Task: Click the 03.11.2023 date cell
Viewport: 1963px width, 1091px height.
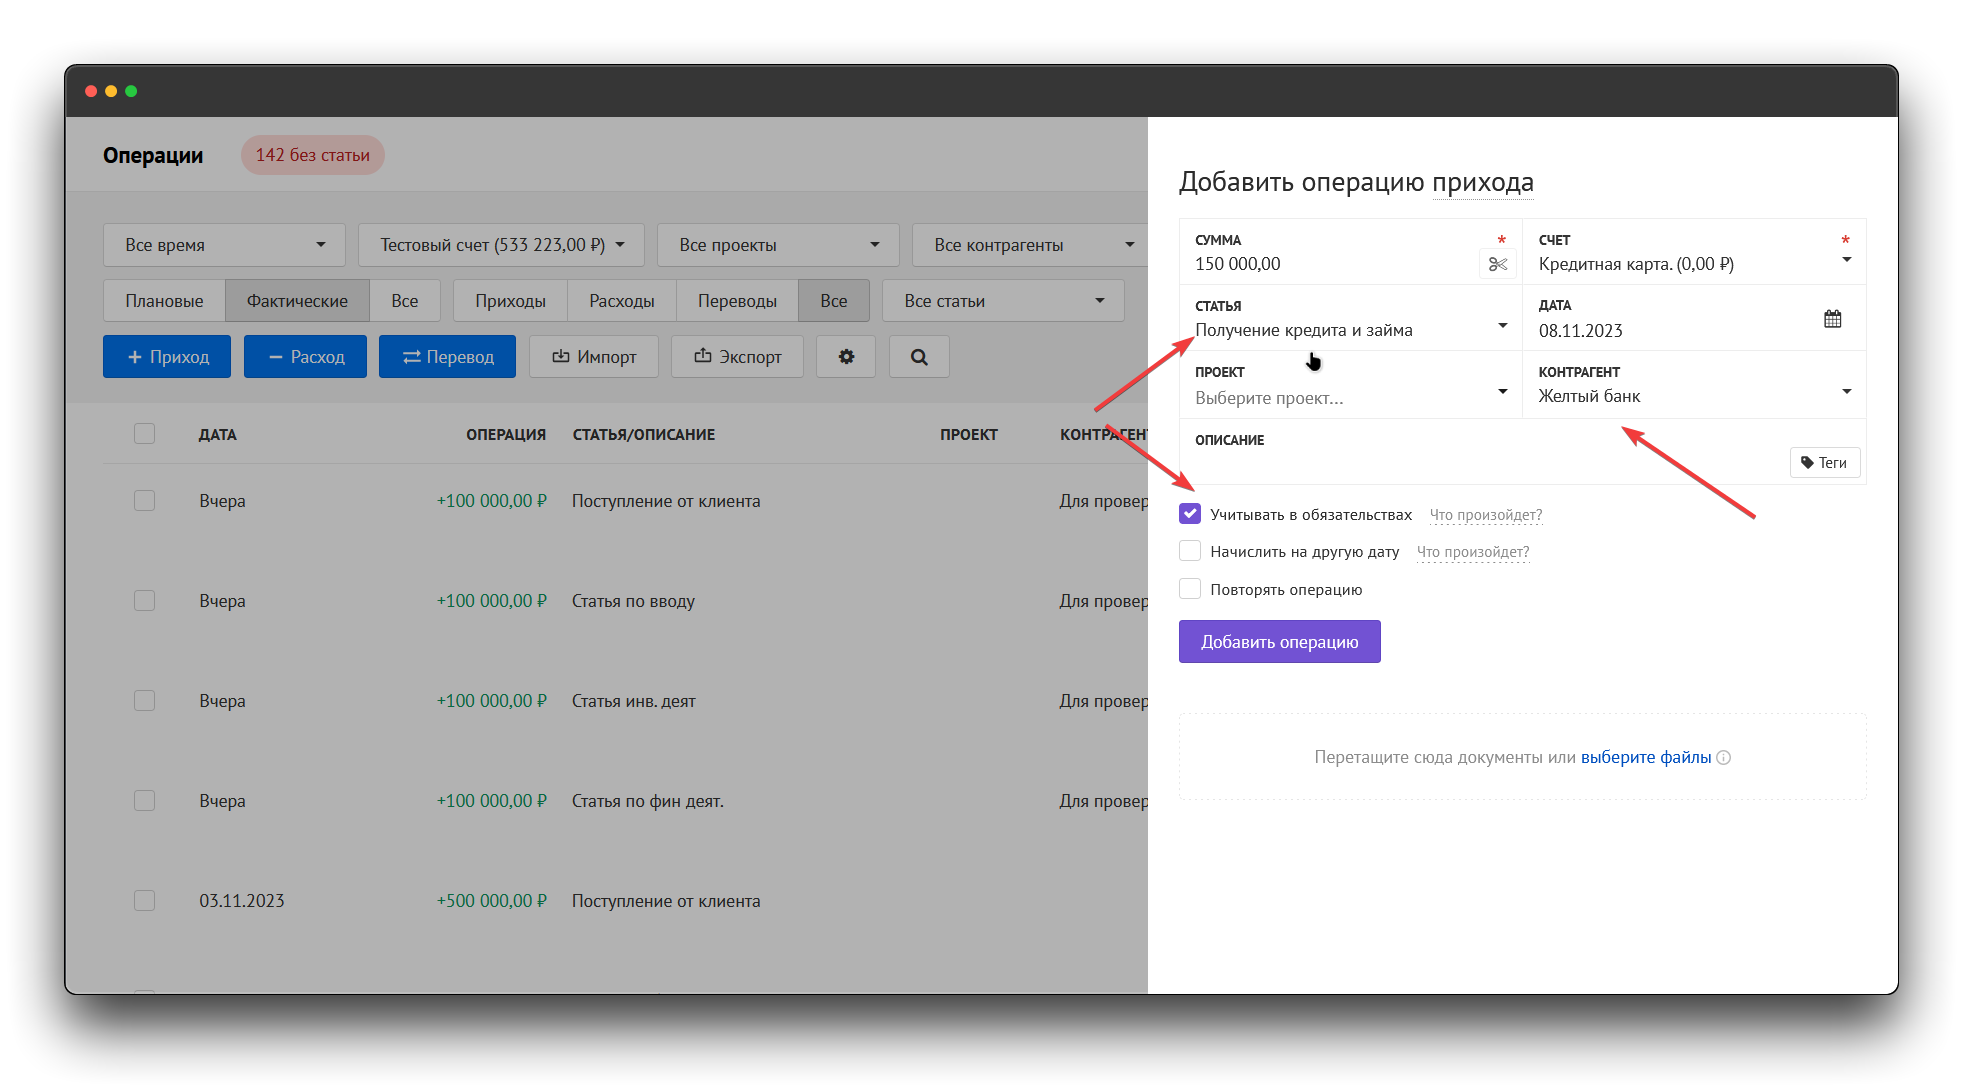Action: 242,901
